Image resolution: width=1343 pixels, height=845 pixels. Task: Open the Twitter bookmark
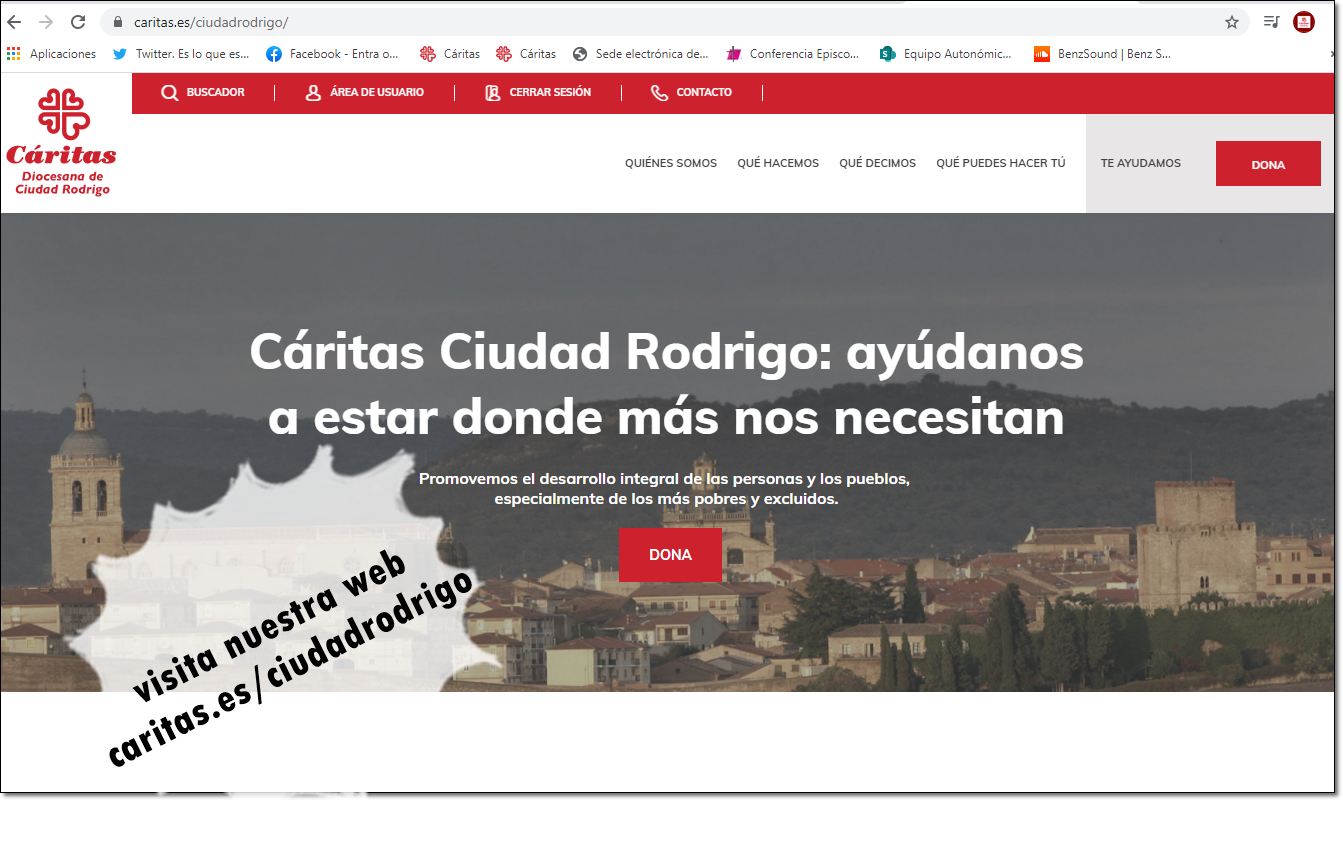point(181,54)
